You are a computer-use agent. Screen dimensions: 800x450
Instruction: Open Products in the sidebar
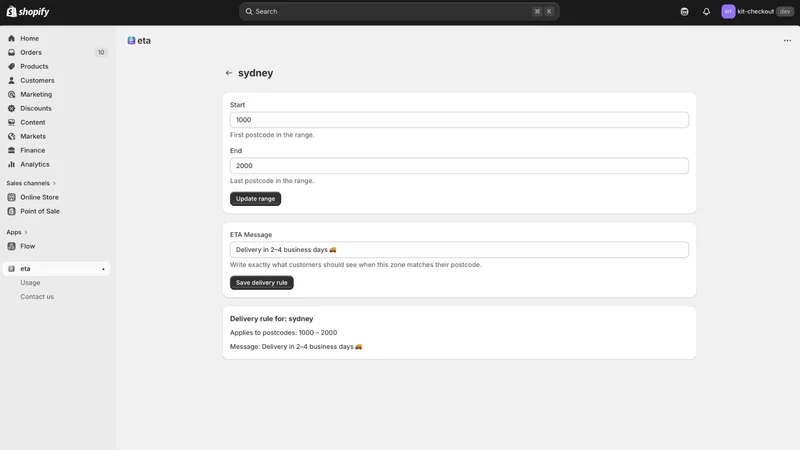tap(34, 66)
